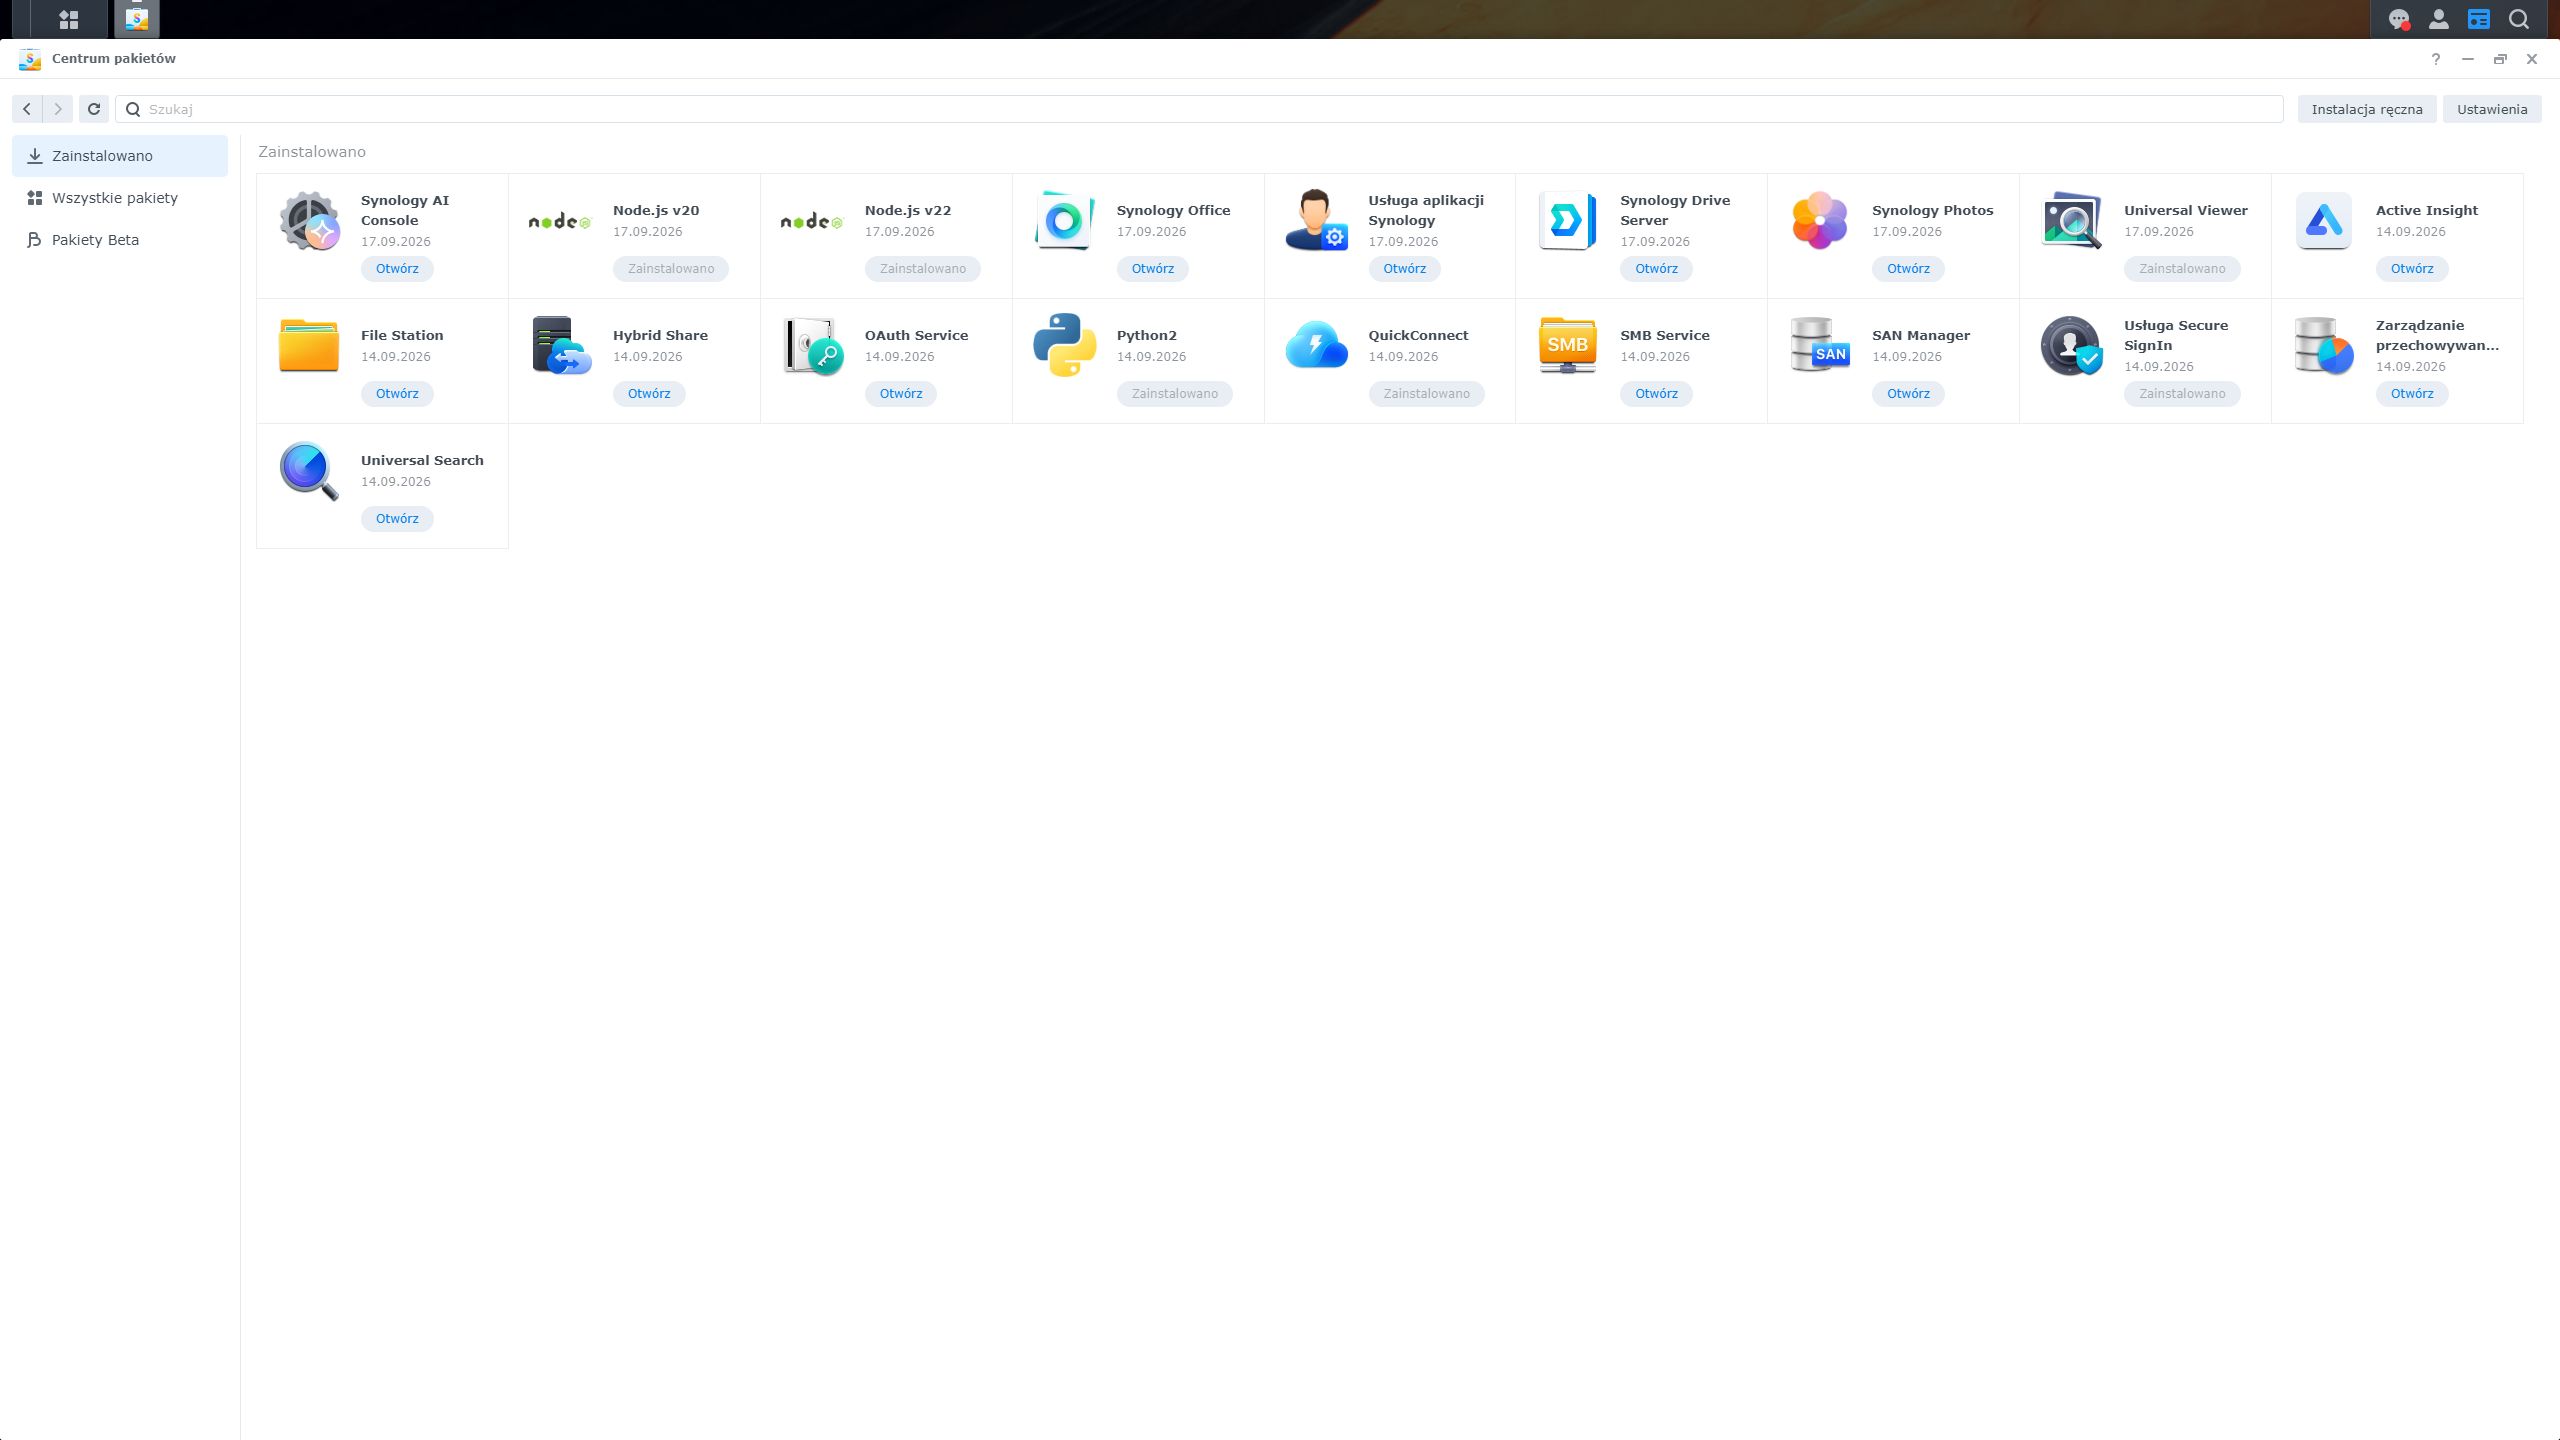This screenshot has width=2560, height=1440.
Task: Click the Synology Office package icon
Action: (x=1064, y=221)
